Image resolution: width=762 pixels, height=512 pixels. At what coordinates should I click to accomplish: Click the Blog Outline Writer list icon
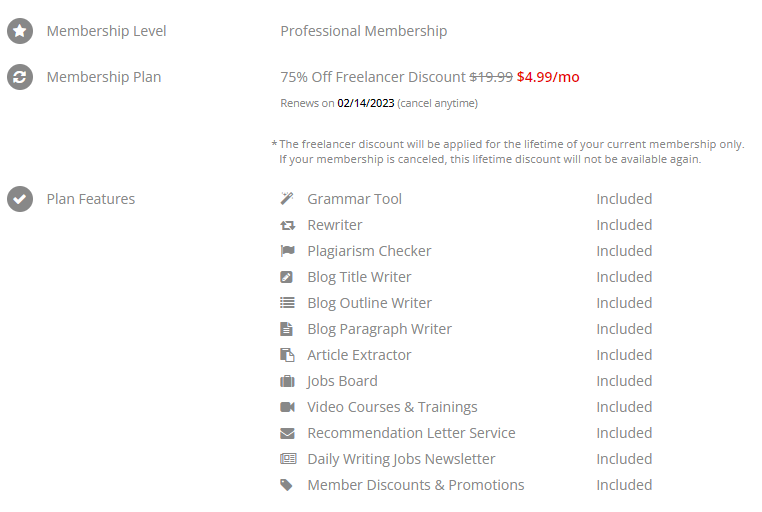tap(287, 303)
